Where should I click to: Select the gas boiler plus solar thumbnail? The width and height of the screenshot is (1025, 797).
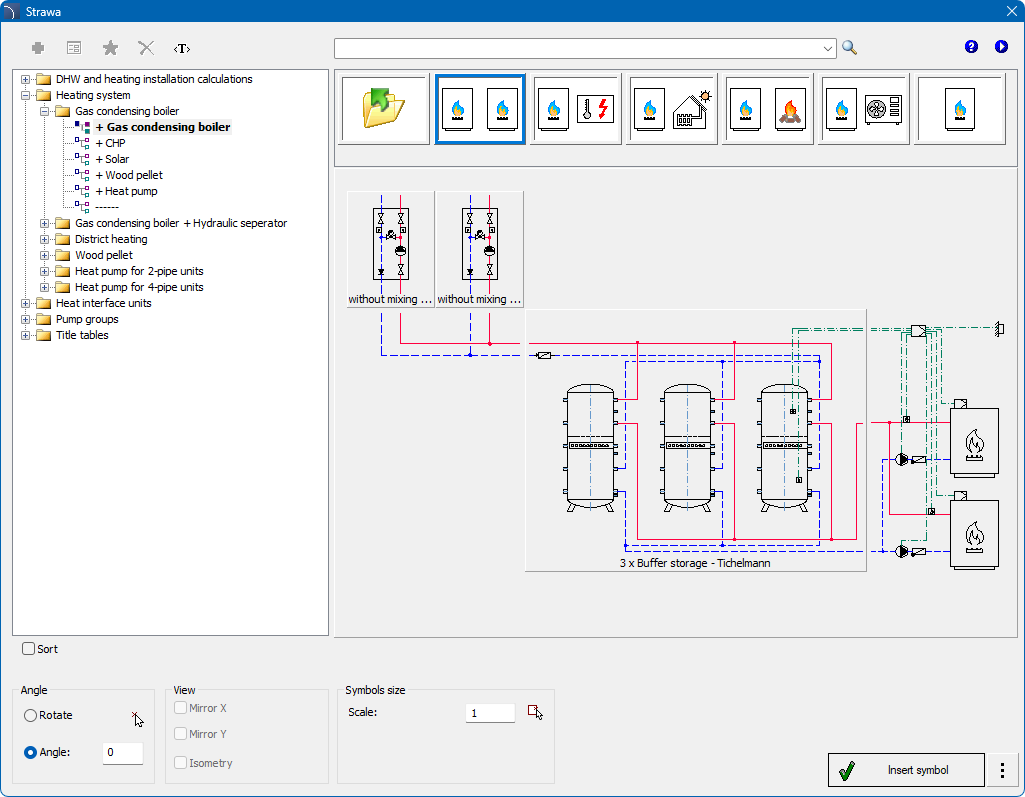(671, 109)
